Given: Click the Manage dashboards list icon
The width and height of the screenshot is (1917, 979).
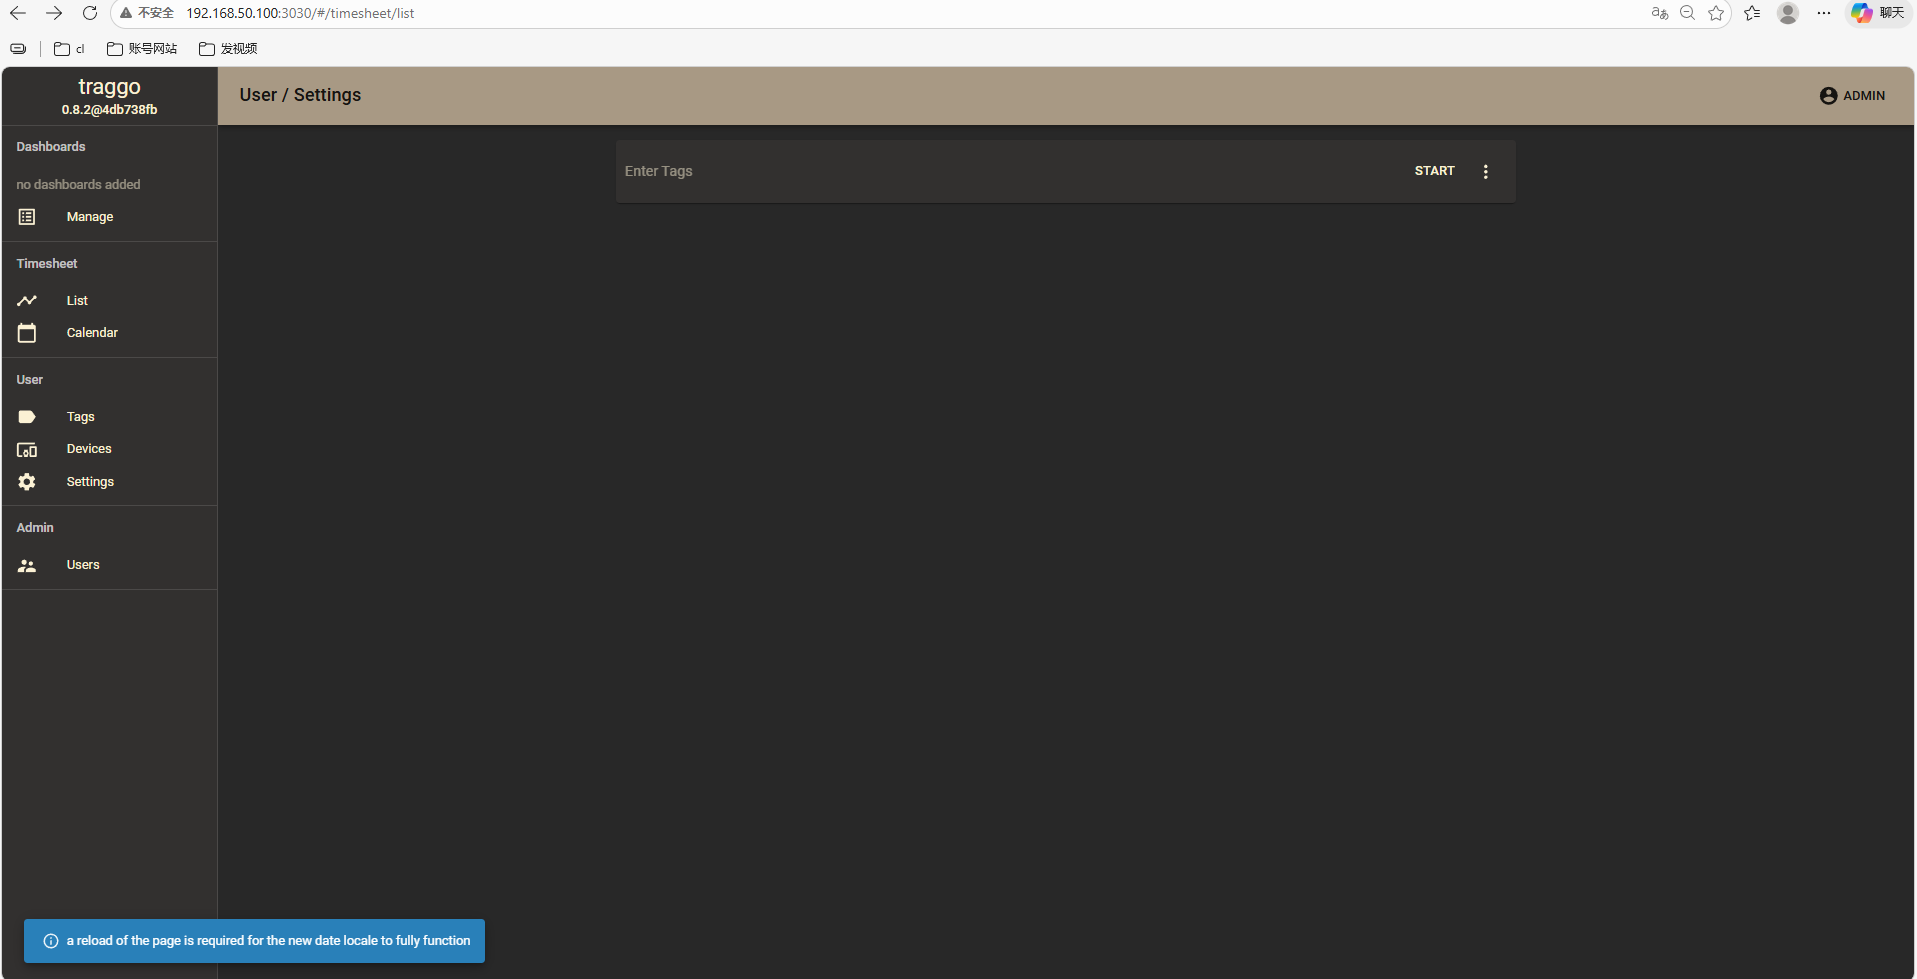Looking at the screenshot, I should point(27,217).
